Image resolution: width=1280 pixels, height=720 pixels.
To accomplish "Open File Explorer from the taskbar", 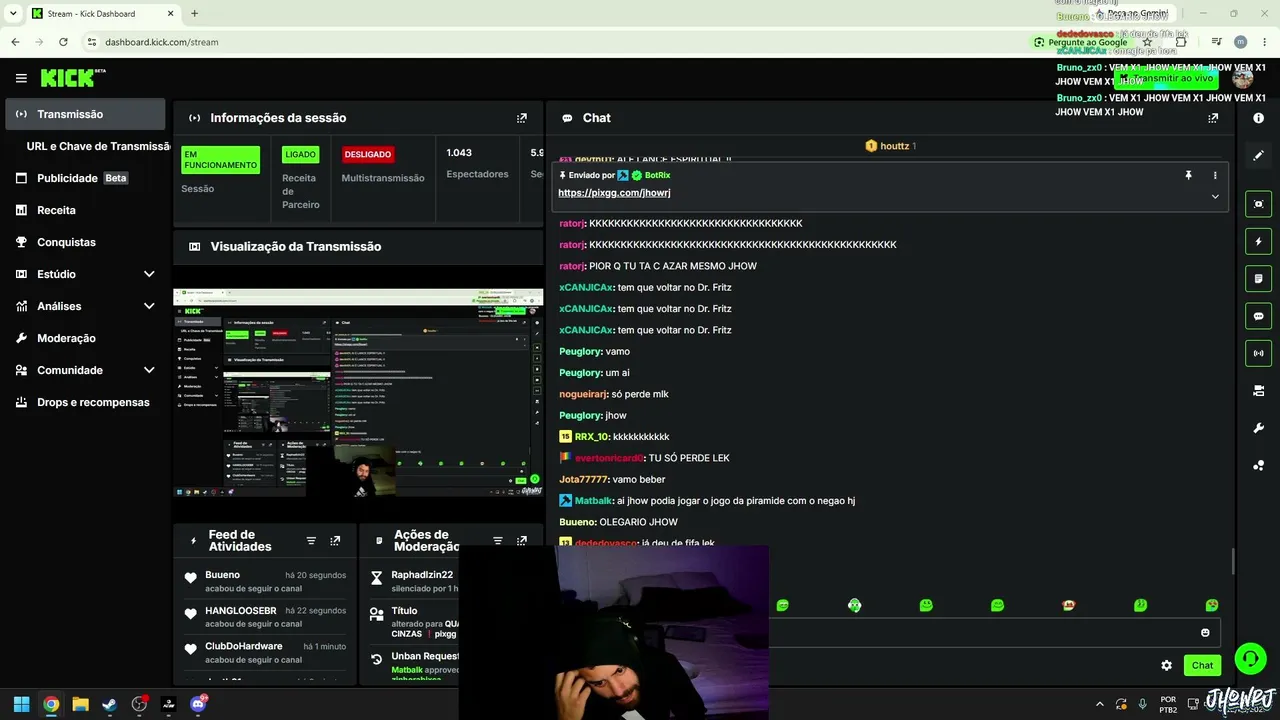I will click(80, 704).
